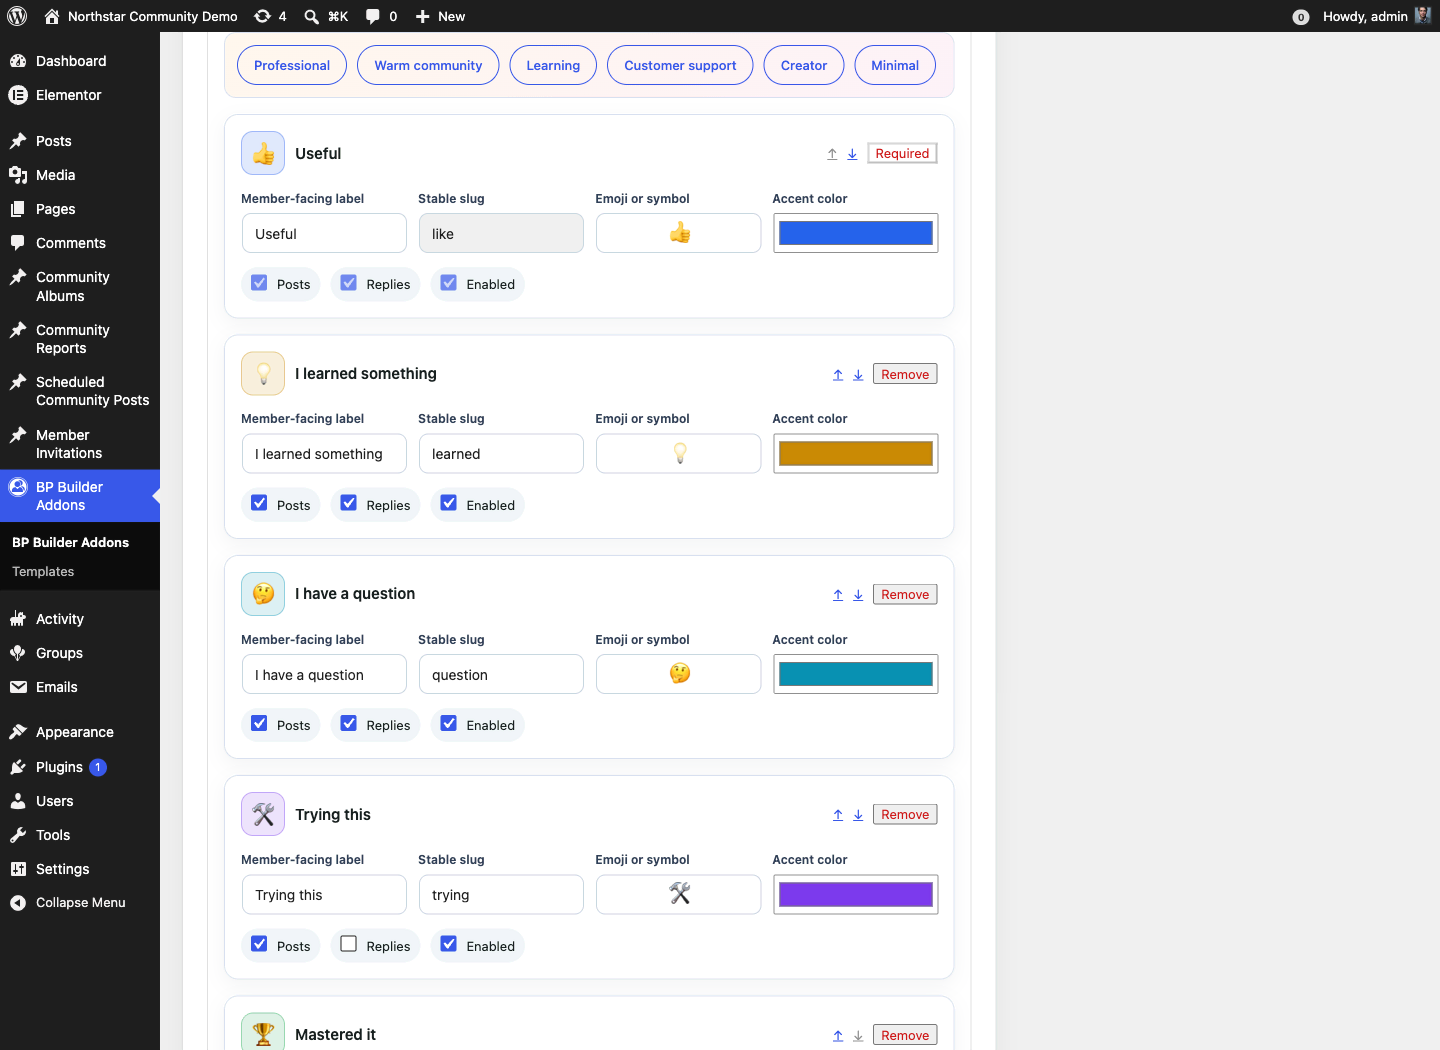Viewport: 1440px width, 1050px height.
Task: Move Trying this reaction up
Action: tap(838, 815)
